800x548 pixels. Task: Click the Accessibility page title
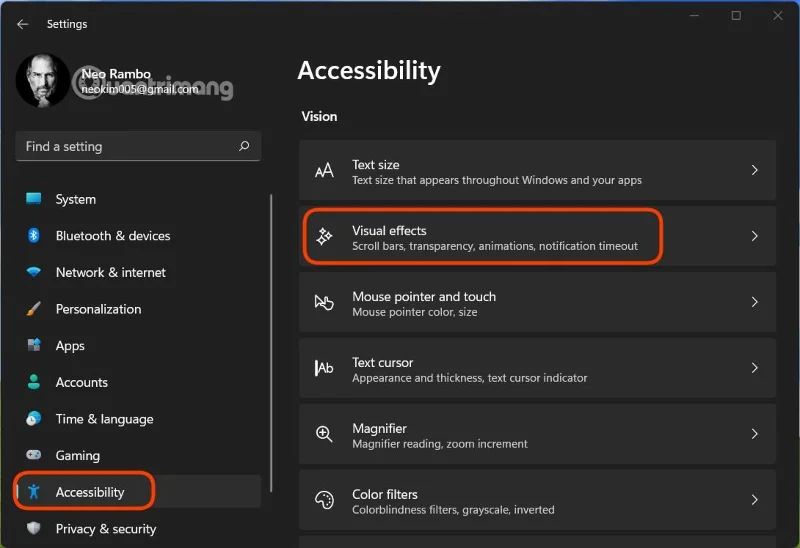369,70
